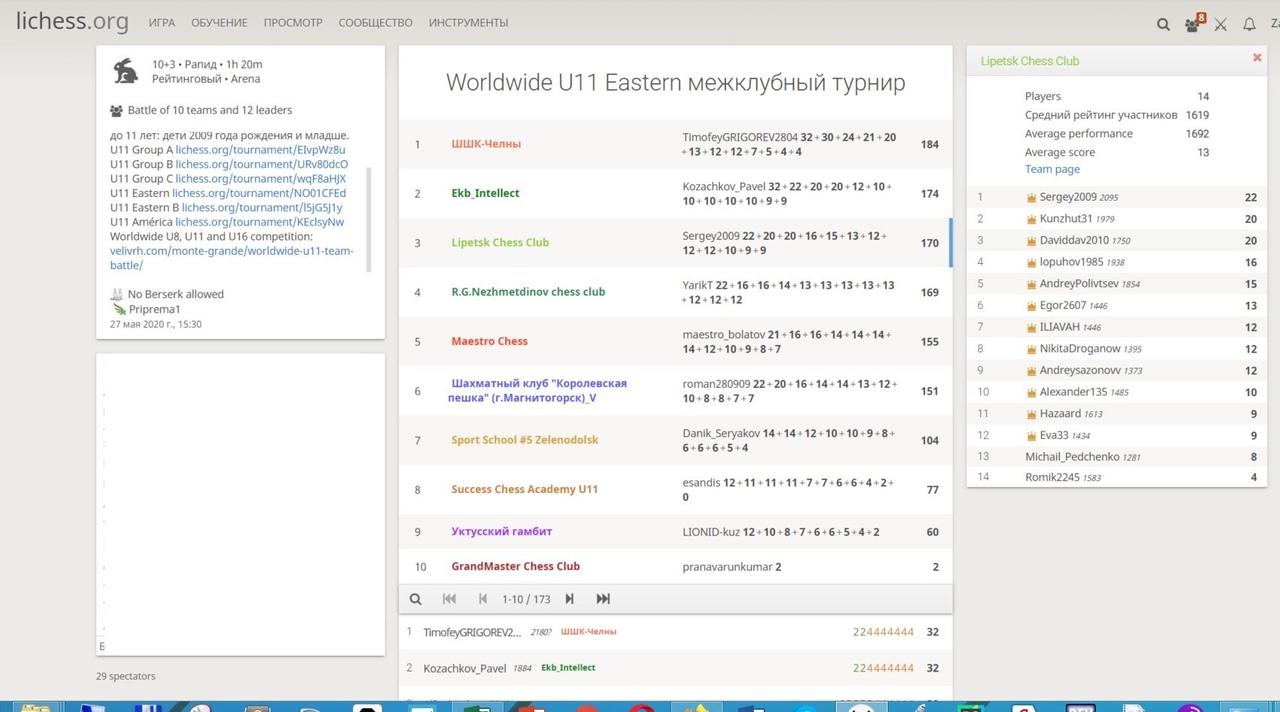Click leader YarikT in team row 4
This screenshot has width=1280, height=712.
[x=698, y=285]
